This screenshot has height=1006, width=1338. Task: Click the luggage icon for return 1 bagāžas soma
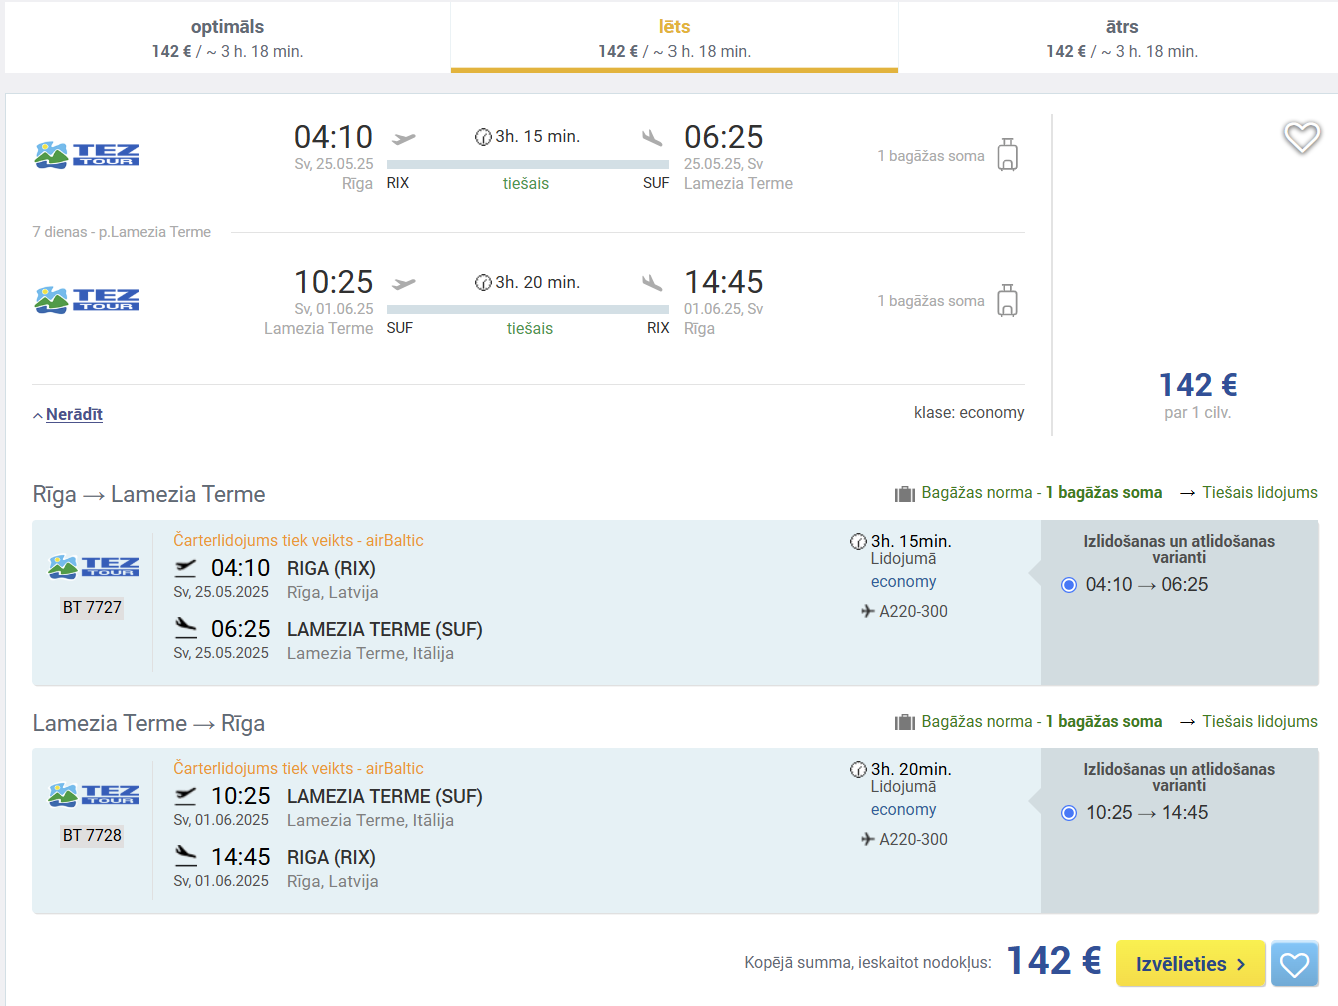1008,300
